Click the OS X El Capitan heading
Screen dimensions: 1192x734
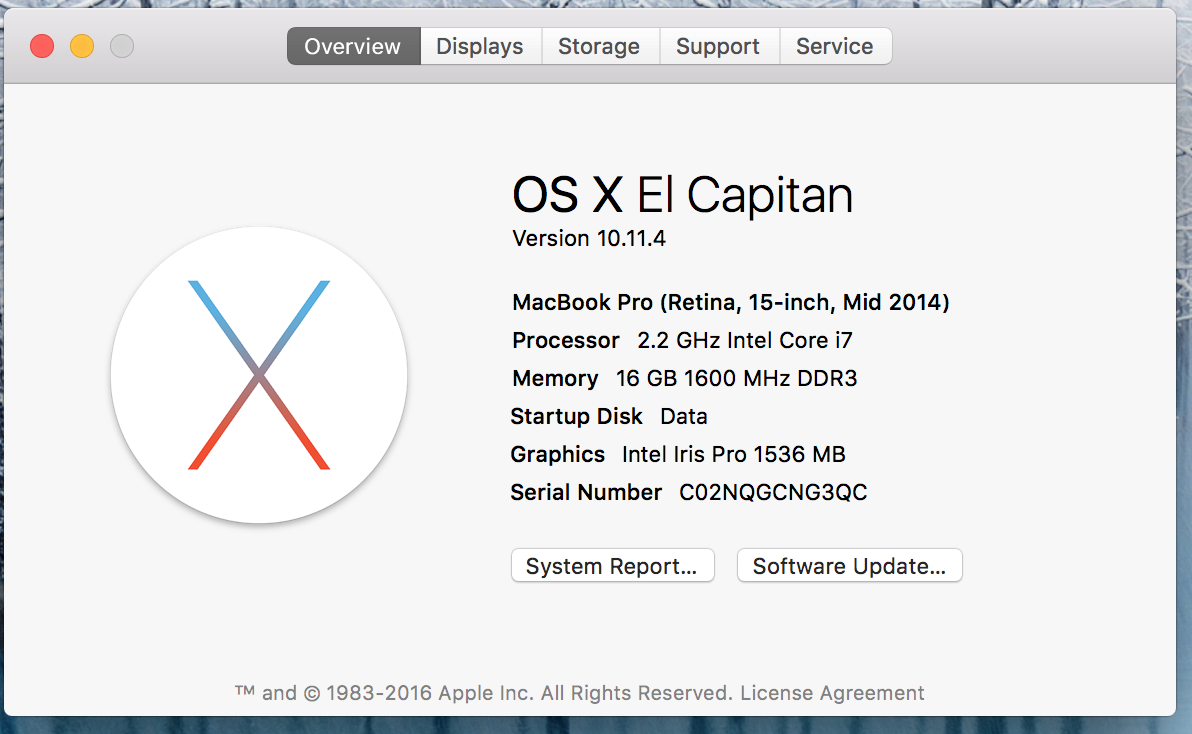pos(682,195)
